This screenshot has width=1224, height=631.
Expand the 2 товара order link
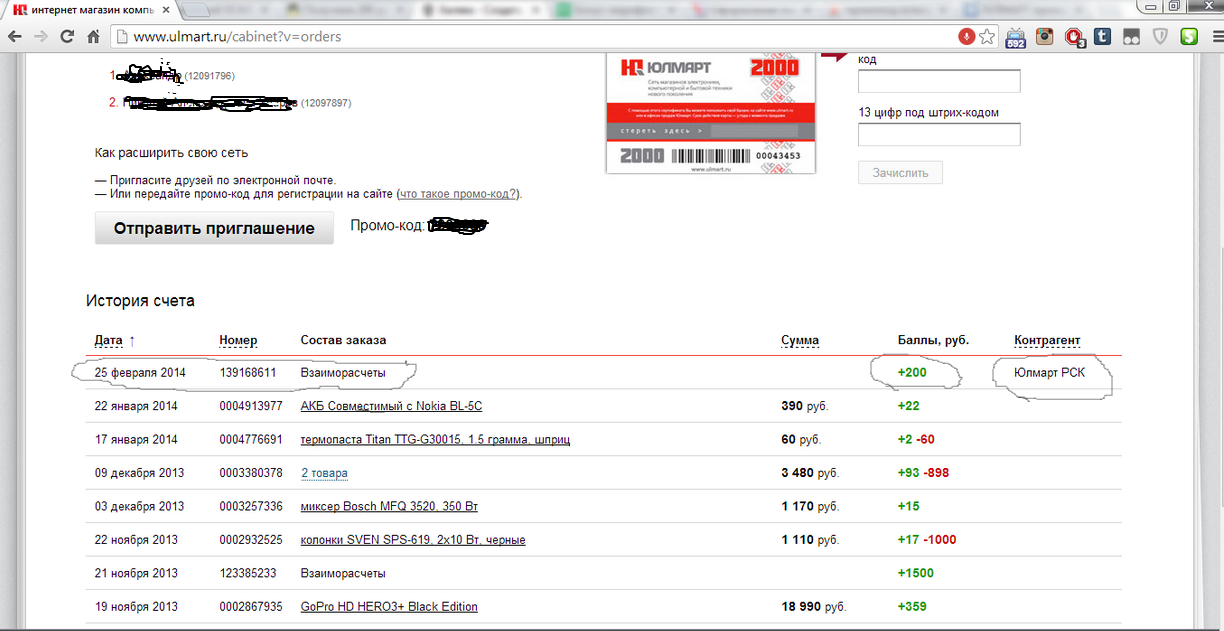click(324, 473)
